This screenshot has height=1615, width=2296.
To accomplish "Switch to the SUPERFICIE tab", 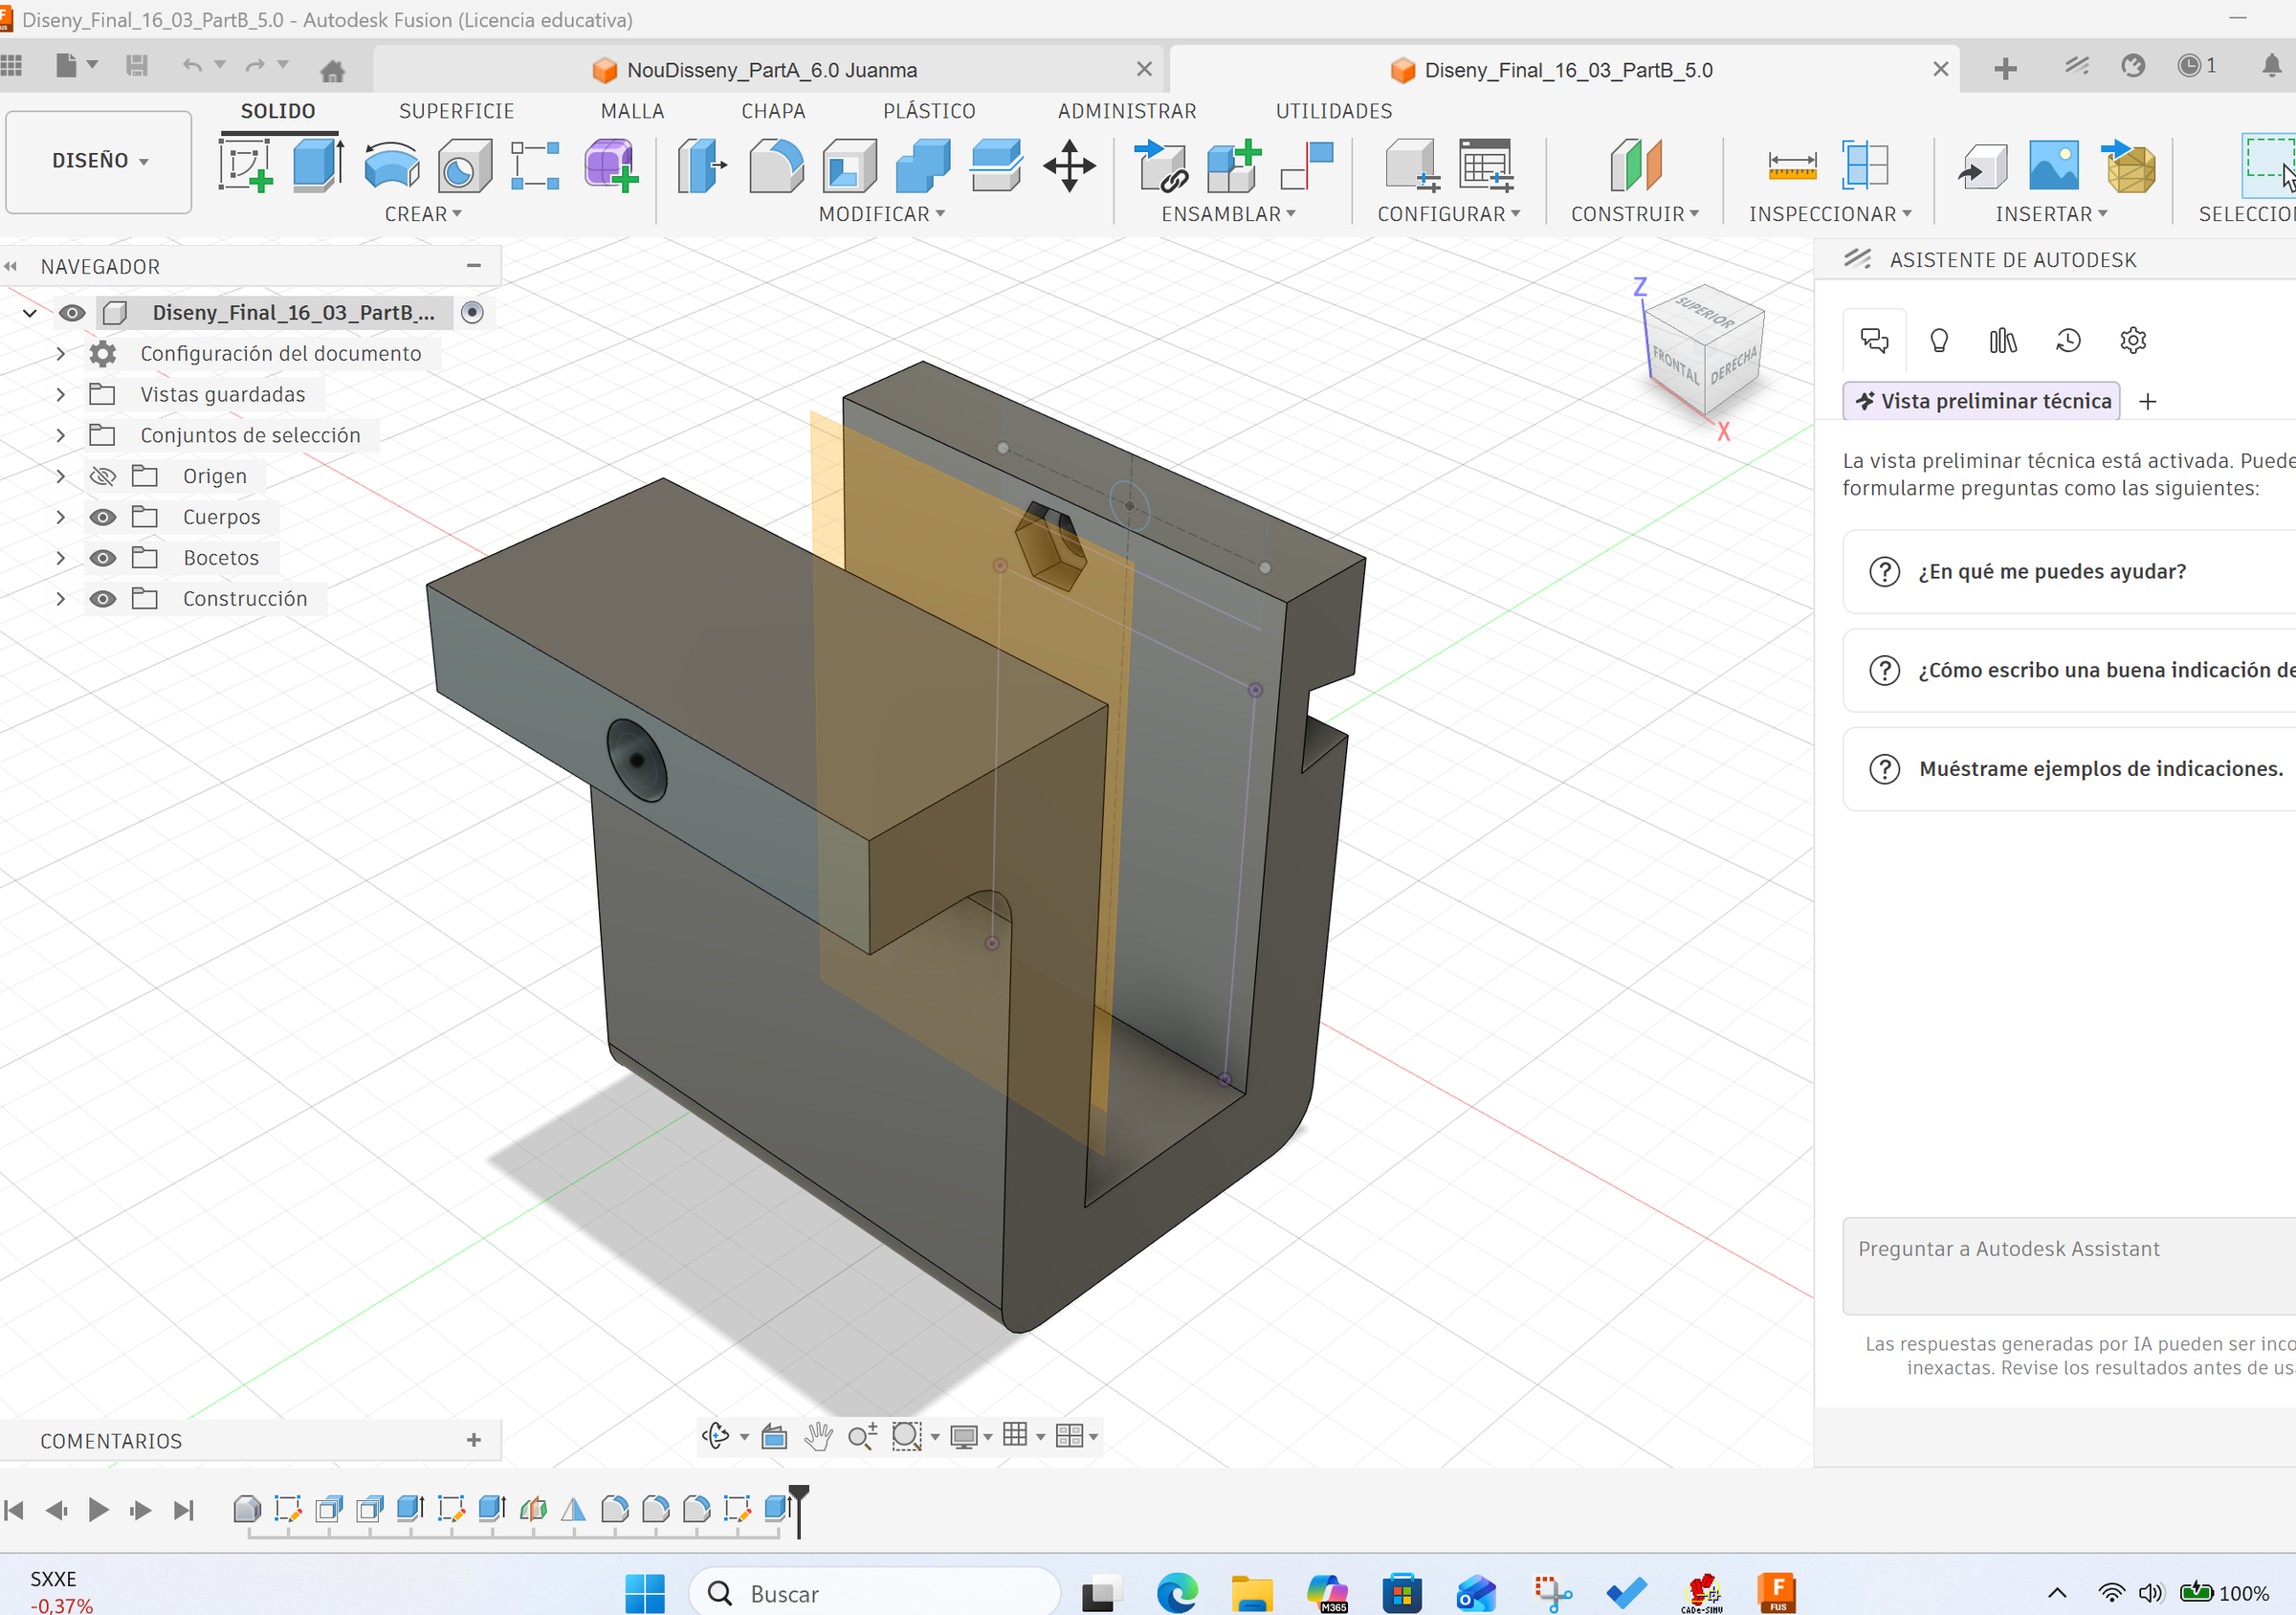I will pos(456,111).
